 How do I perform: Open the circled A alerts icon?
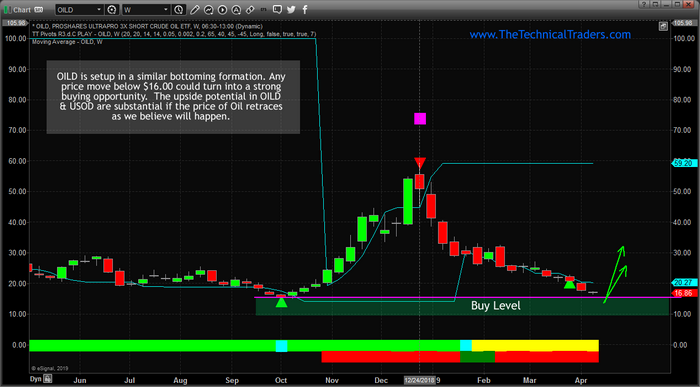click(236, 9)
